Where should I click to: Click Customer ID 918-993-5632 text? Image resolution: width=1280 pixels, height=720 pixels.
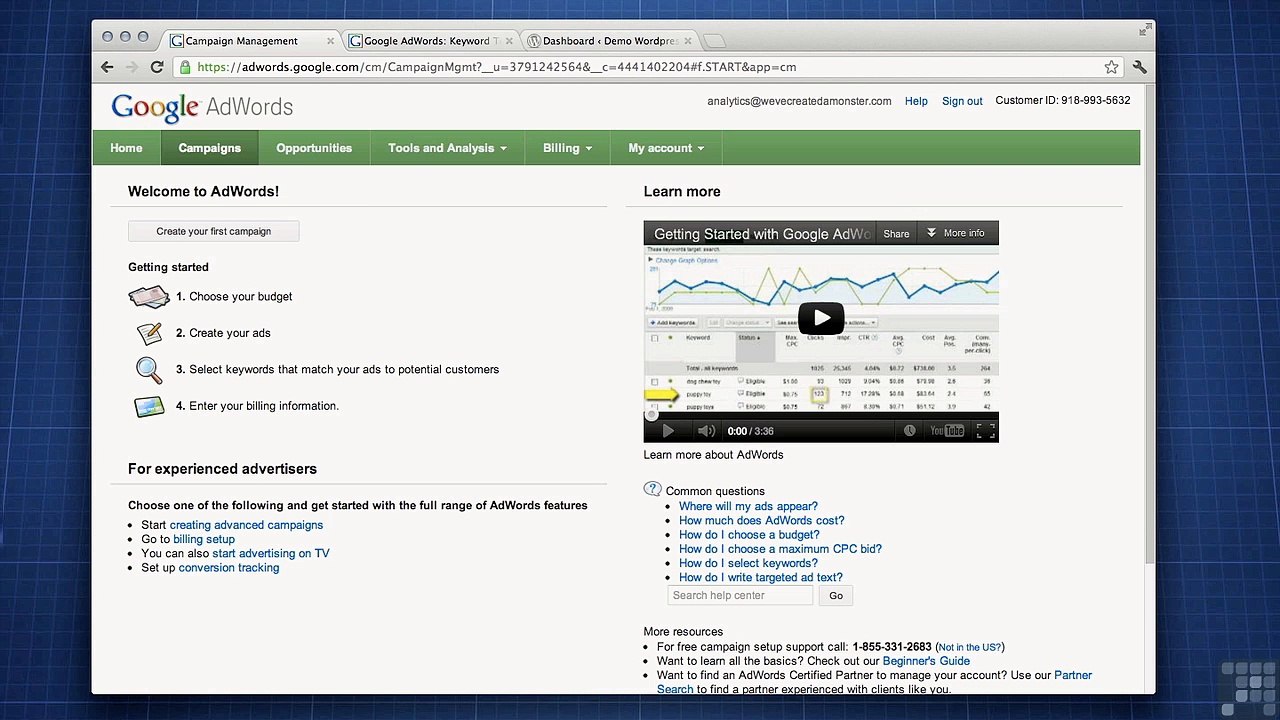tap(1063, 101)
